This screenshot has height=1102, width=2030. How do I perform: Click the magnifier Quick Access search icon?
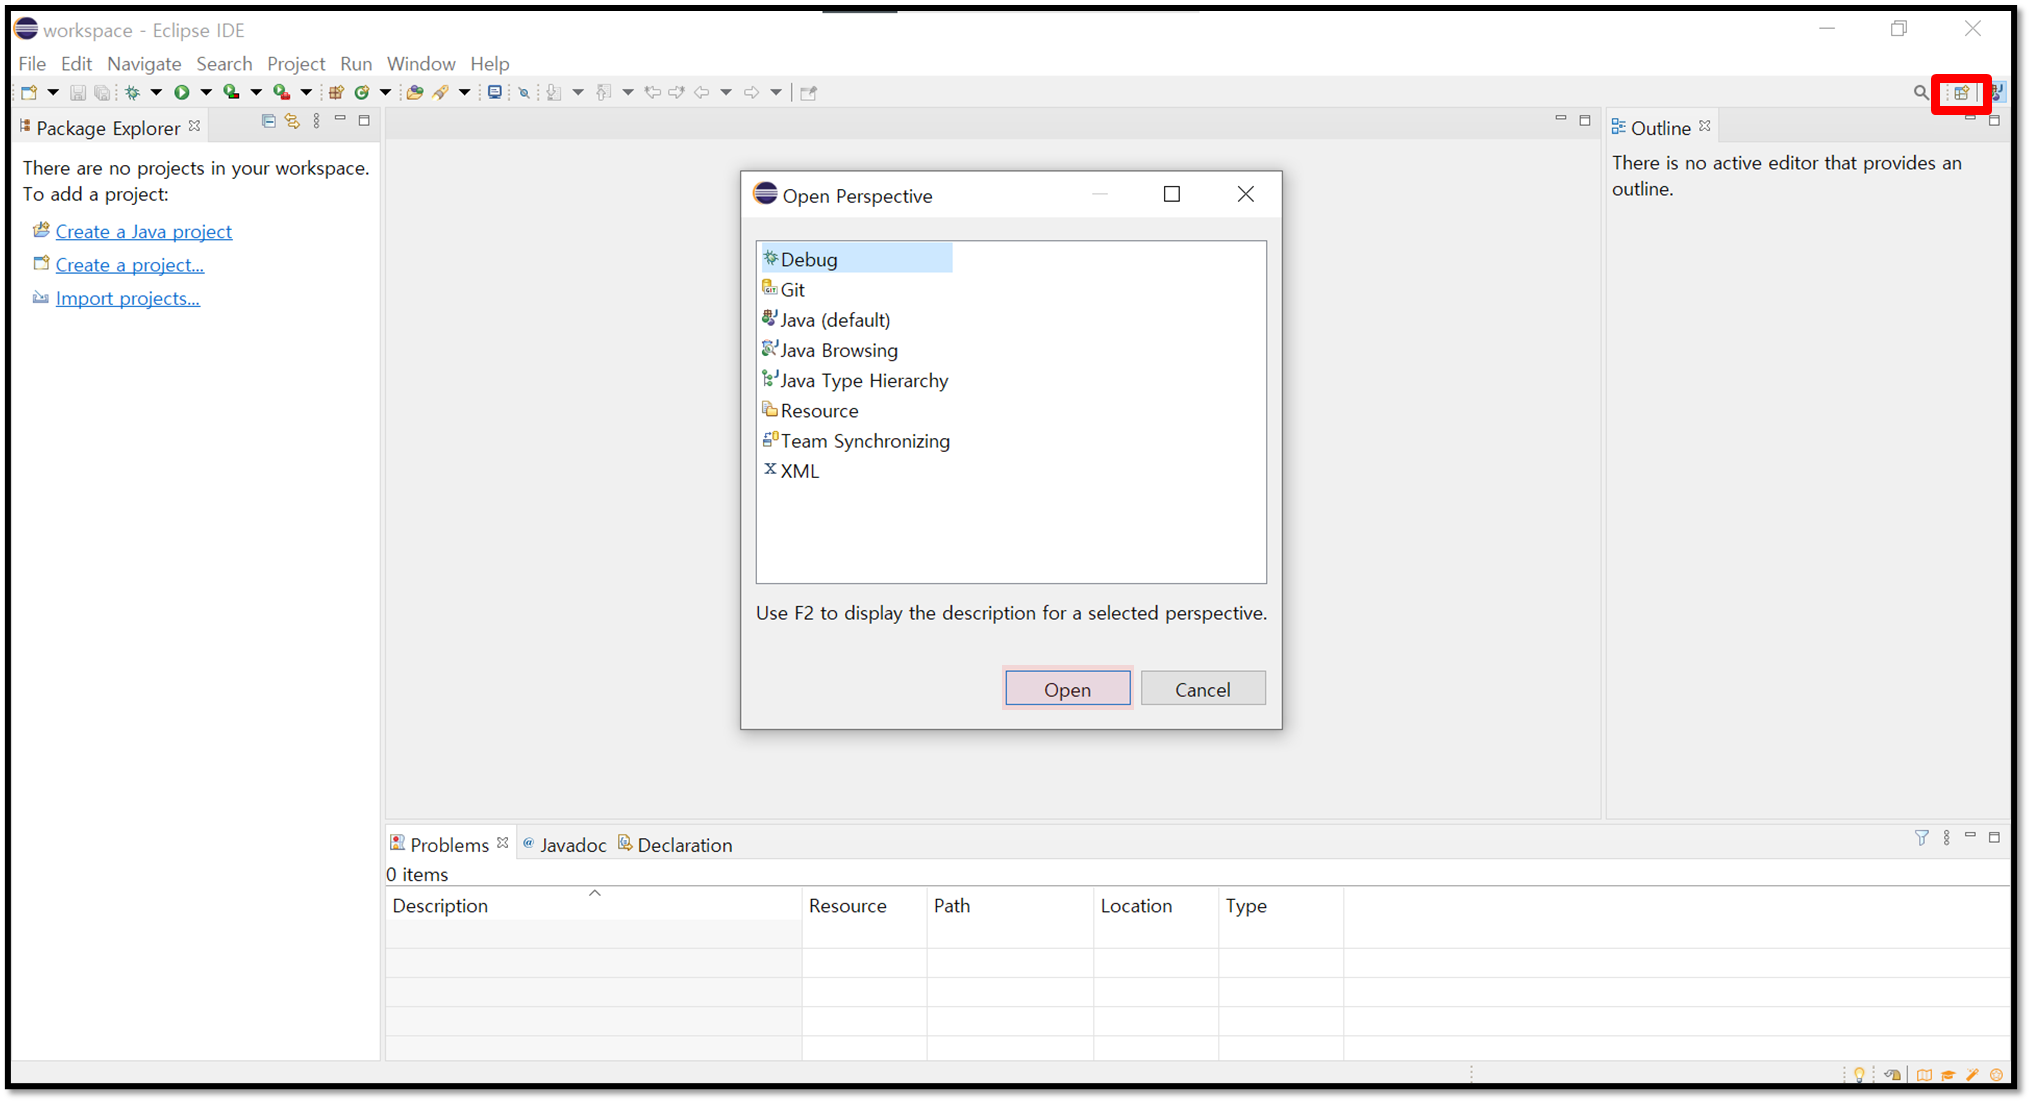(1920, 92)
